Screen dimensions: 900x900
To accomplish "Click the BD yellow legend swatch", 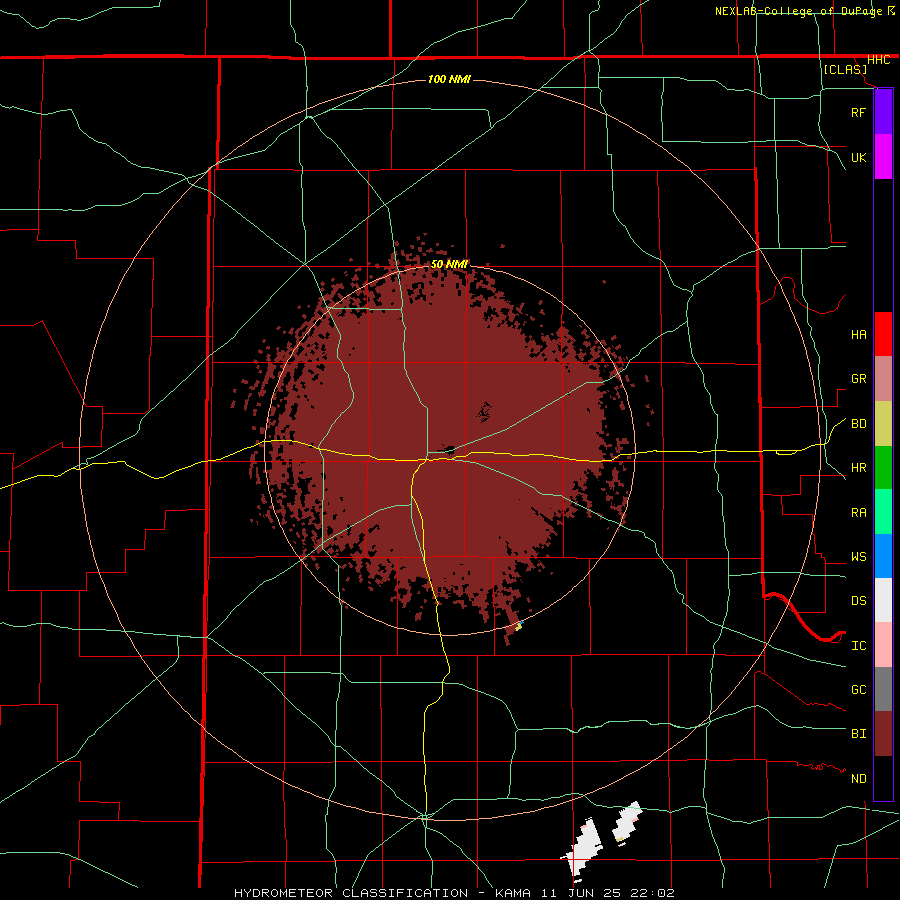I will 883,423.
